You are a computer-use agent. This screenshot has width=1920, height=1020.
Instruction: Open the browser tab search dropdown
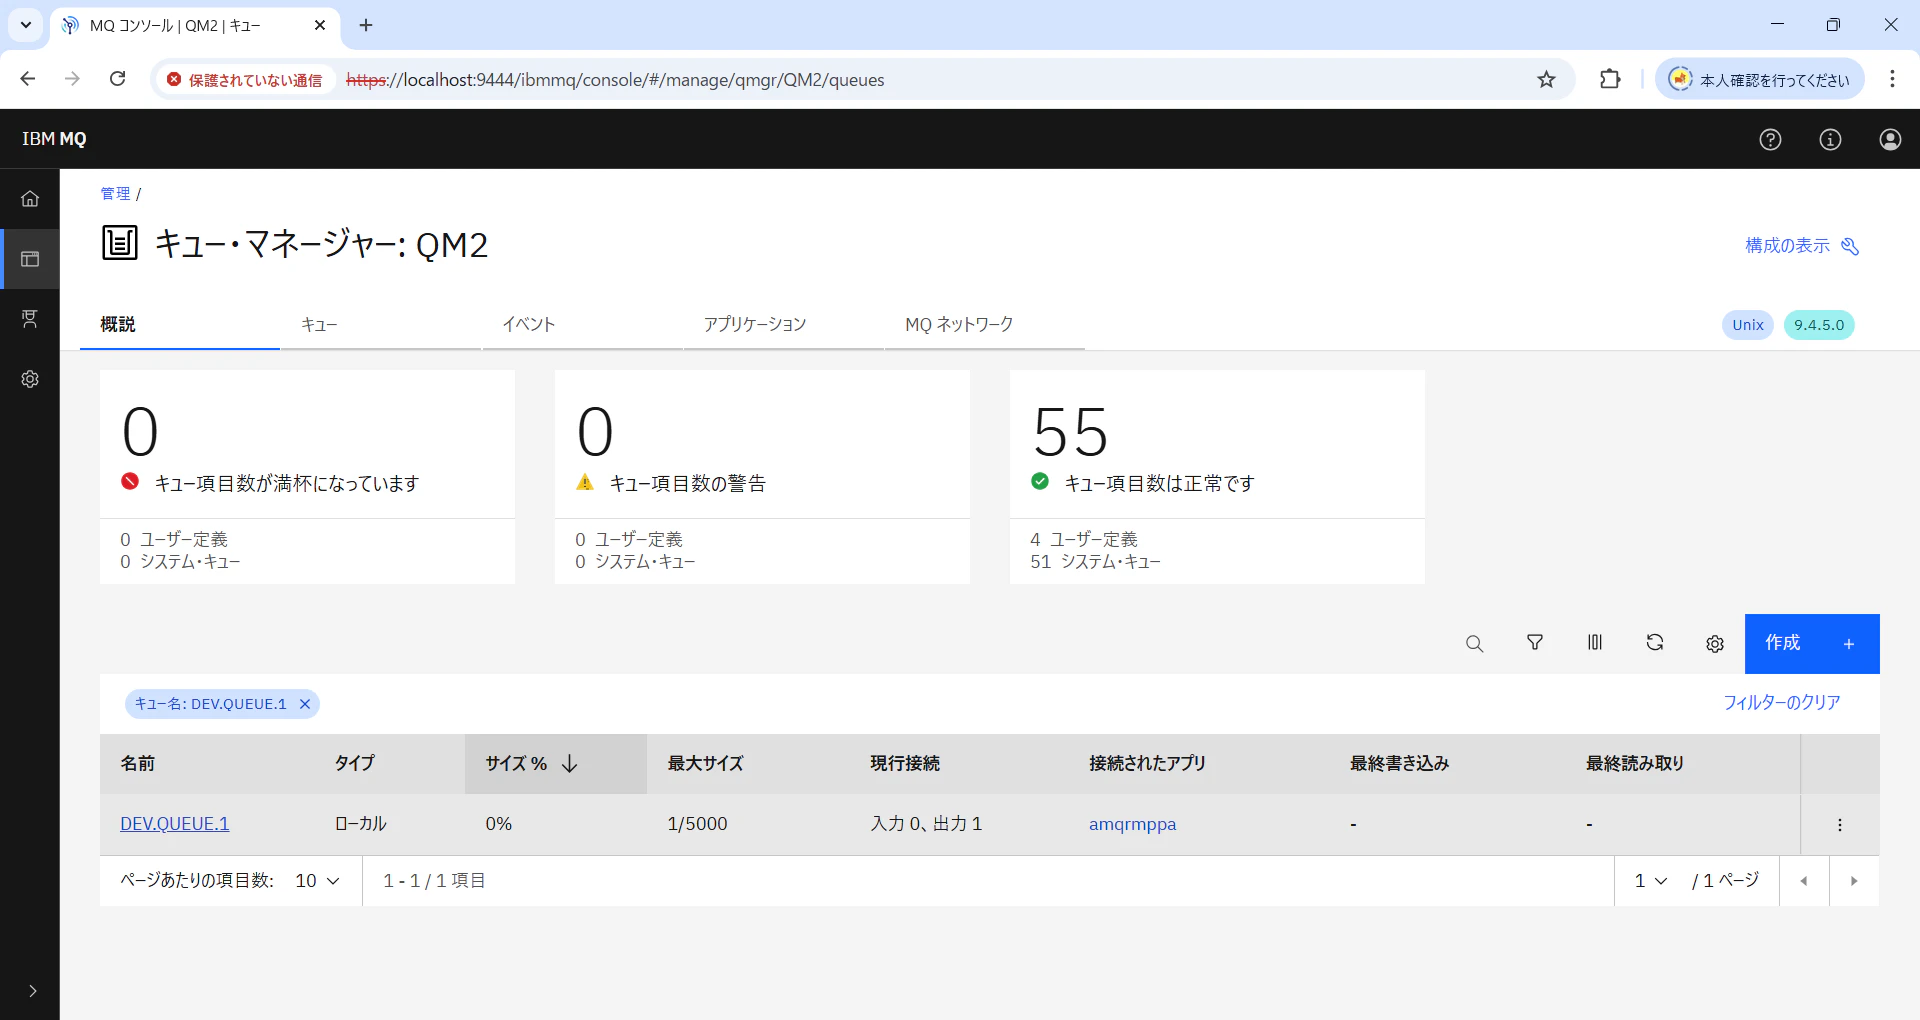pos(26,25)
